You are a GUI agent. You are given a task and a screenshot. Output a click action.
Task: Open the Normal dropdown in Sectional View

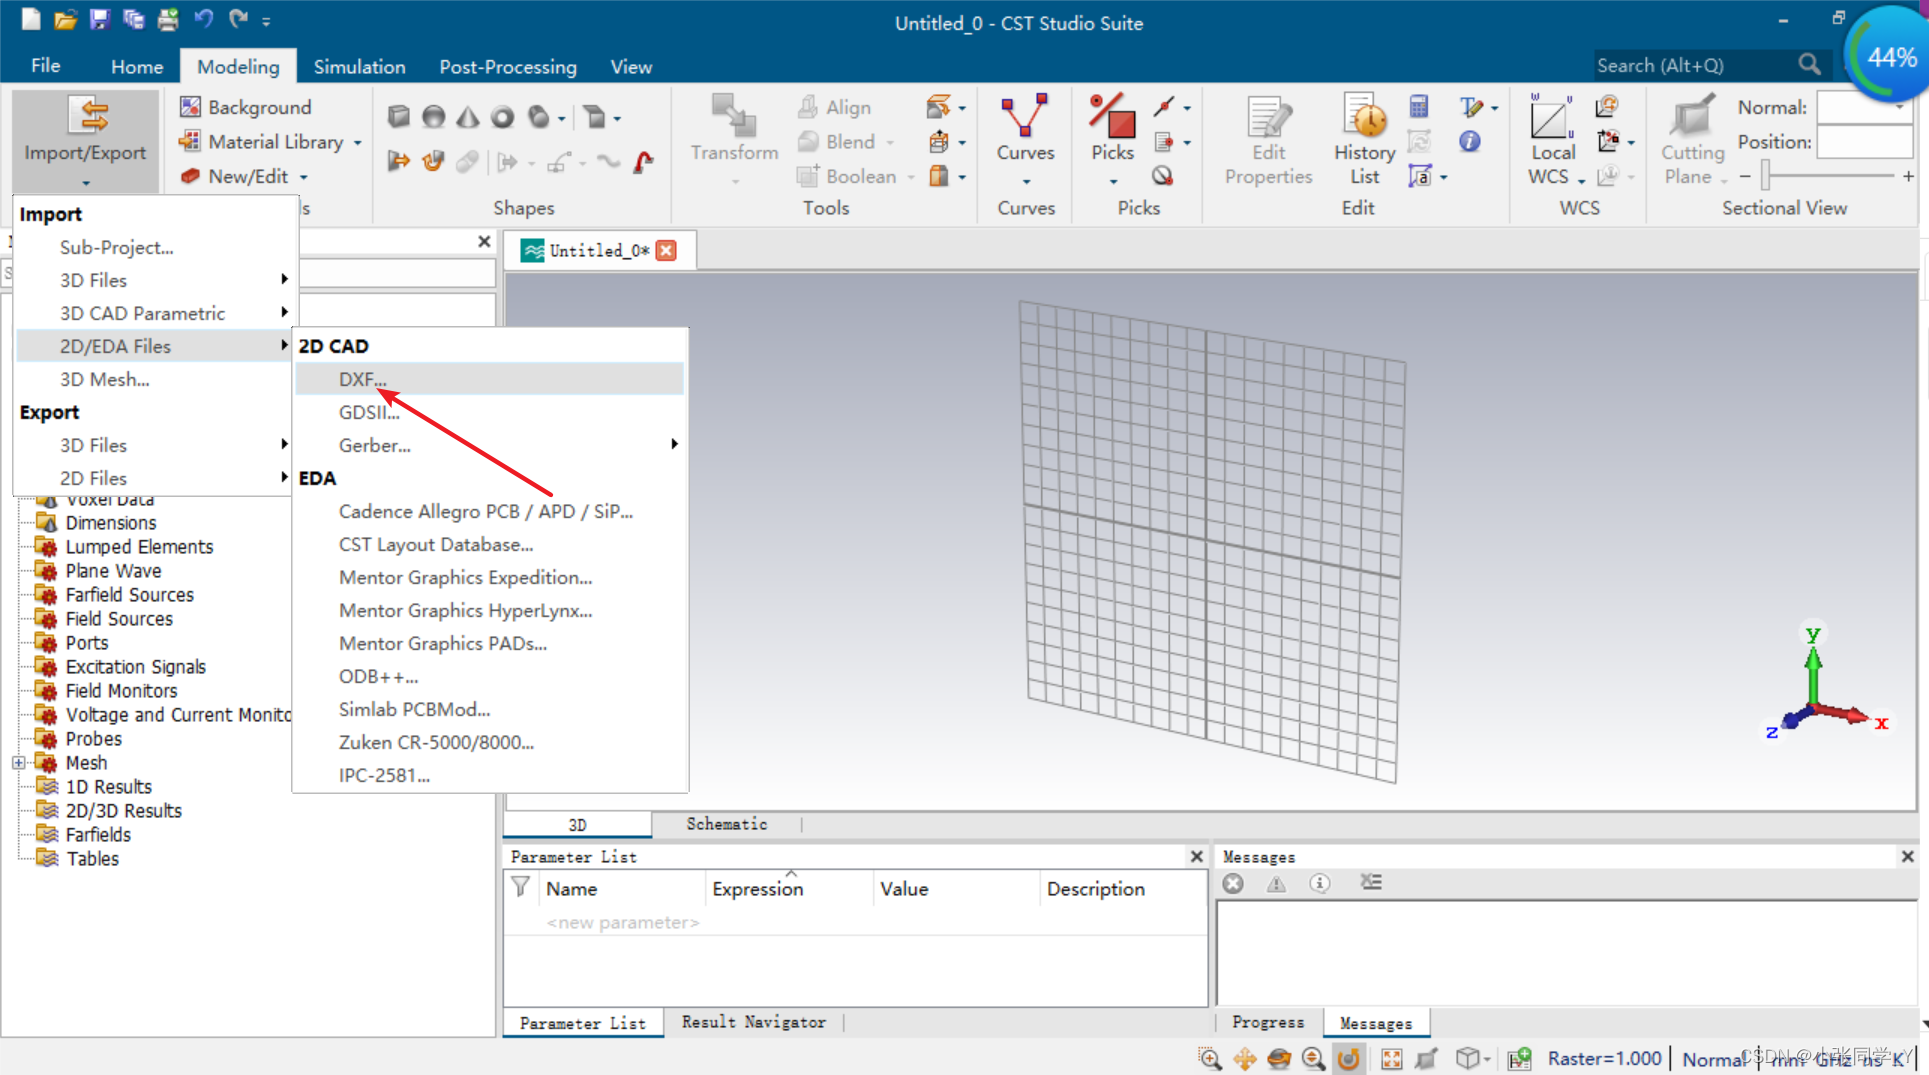pos(1899,107)
